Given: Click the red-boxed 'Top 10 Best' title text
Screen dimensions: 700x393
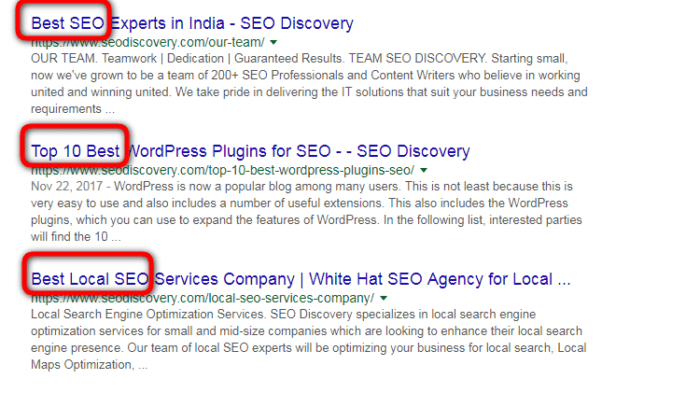Looking at the screenshot, I should coord(75,151).
